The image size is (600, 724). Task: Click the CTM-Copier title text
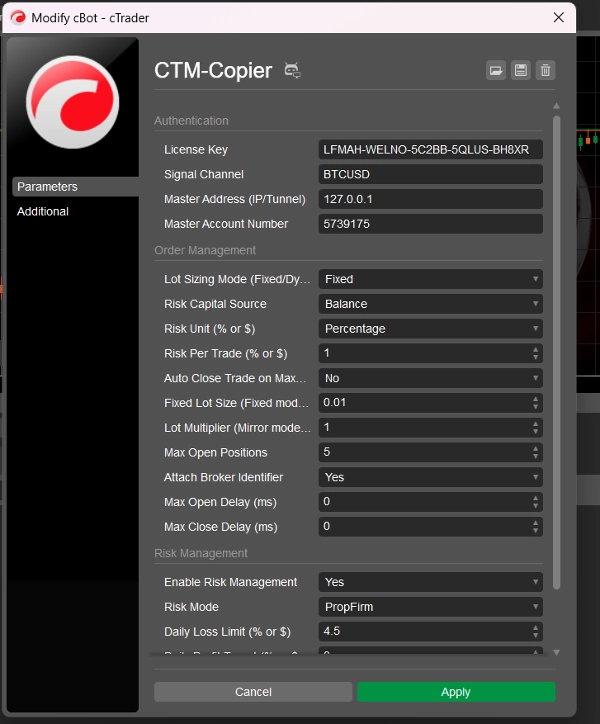click(x=213, y=71)
